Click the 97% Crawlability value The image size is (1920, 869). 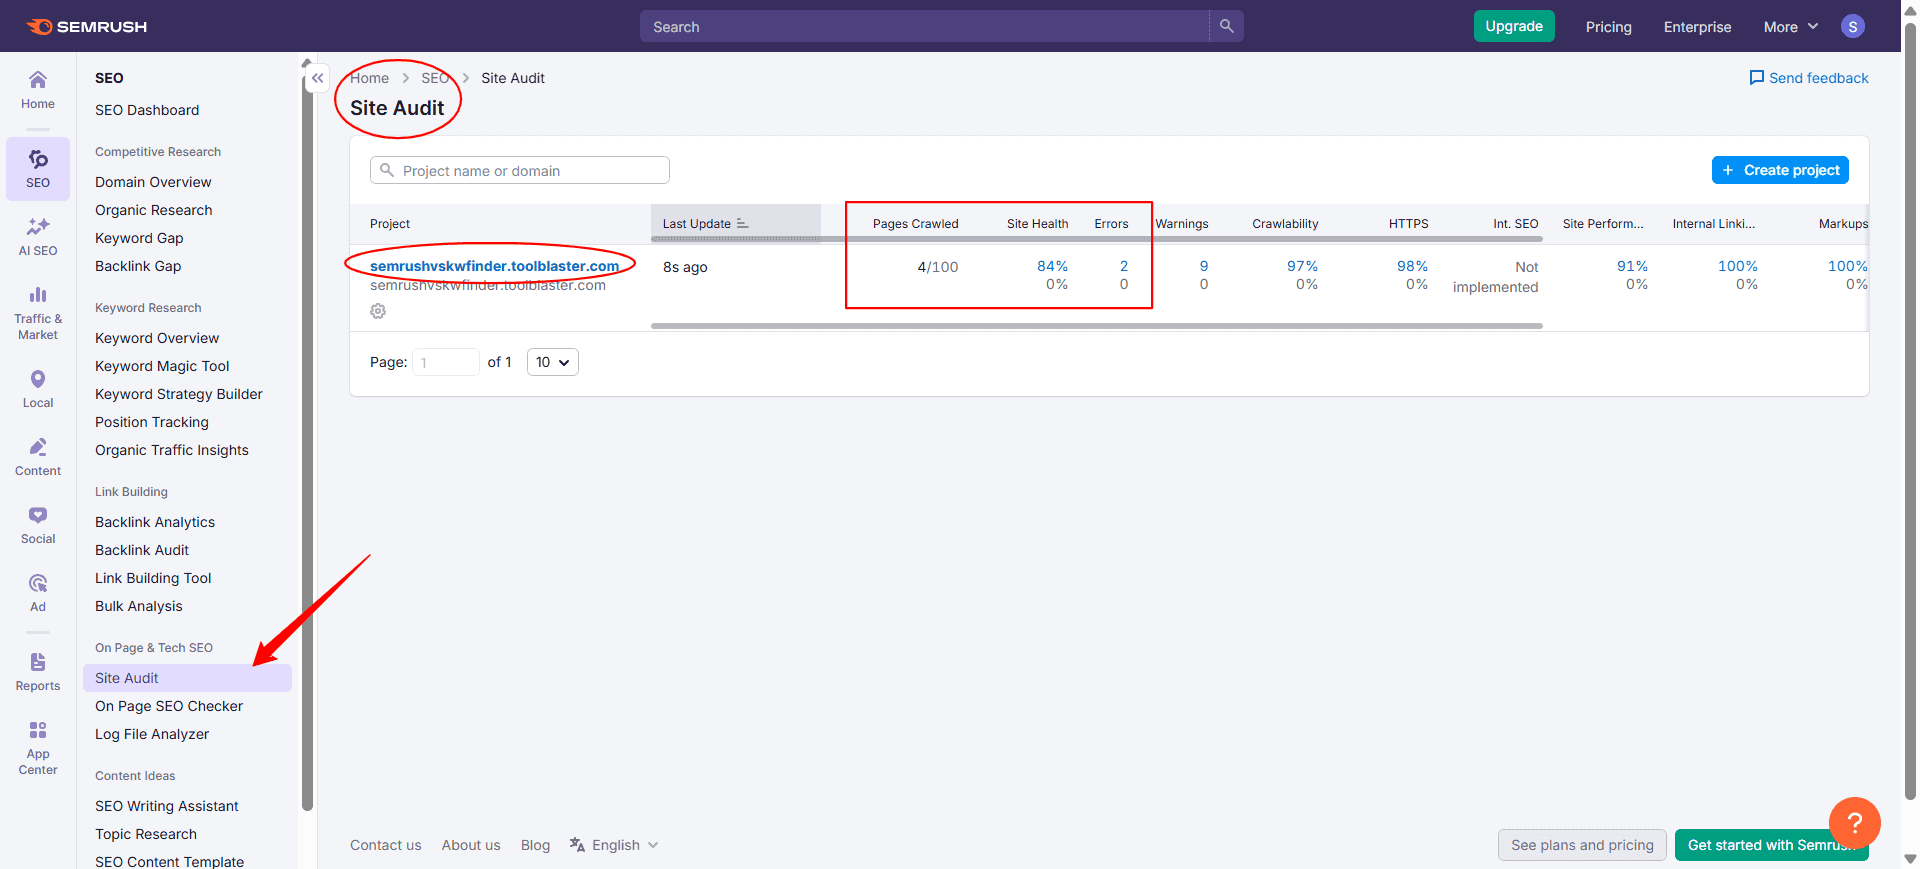[1302, 266]
